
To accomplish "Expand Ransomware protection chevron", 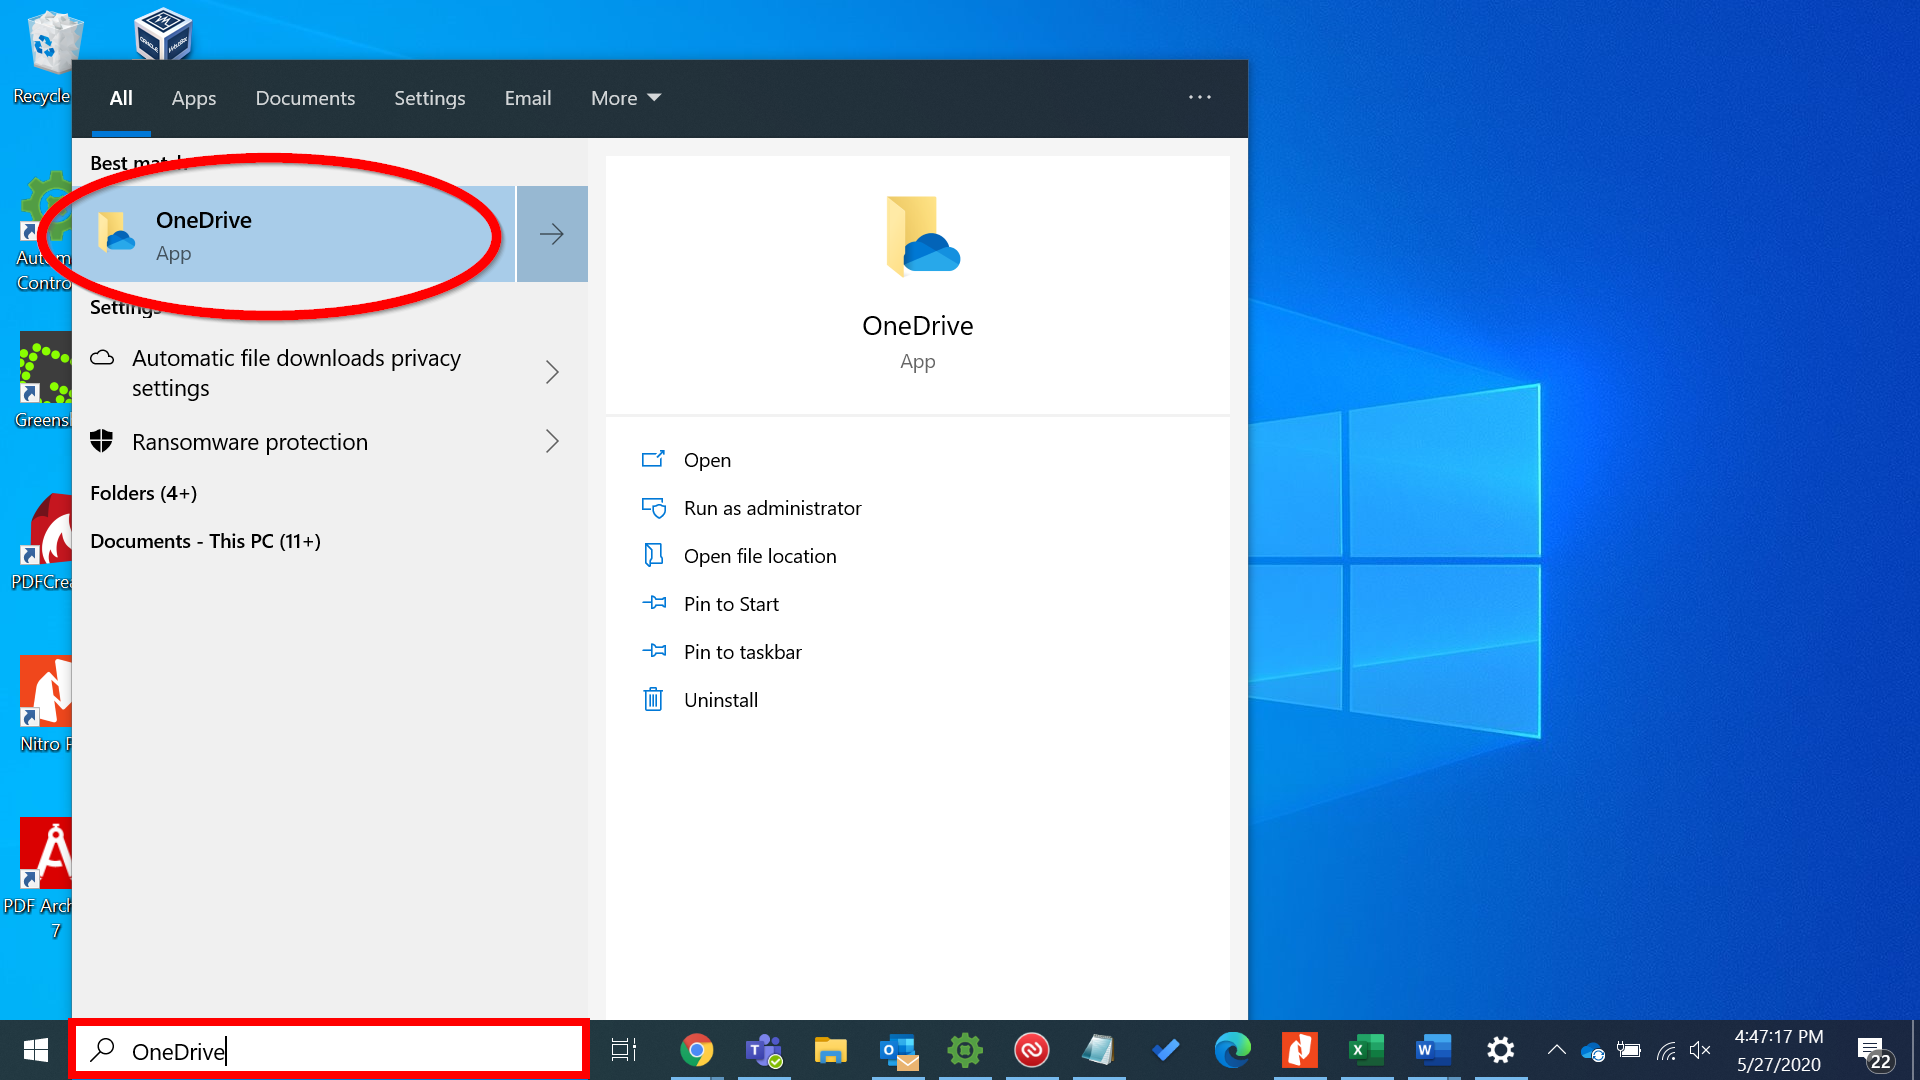I will point(552,441).
